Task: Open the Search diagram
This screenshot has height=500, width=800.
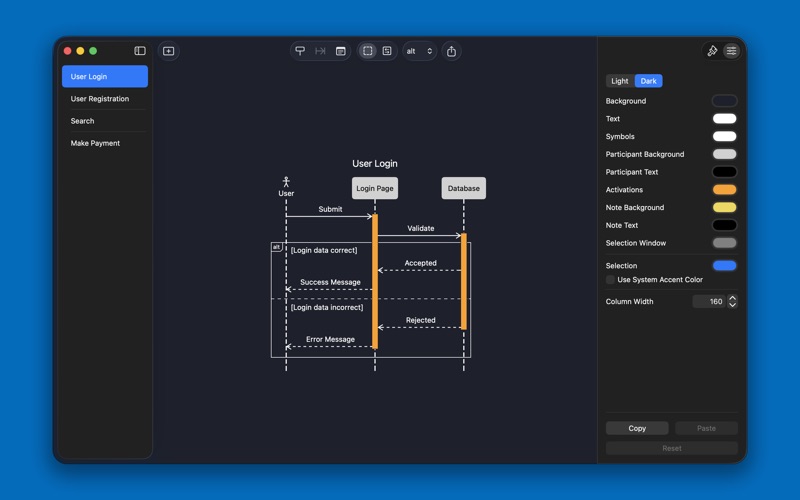Action: (105, 121)
